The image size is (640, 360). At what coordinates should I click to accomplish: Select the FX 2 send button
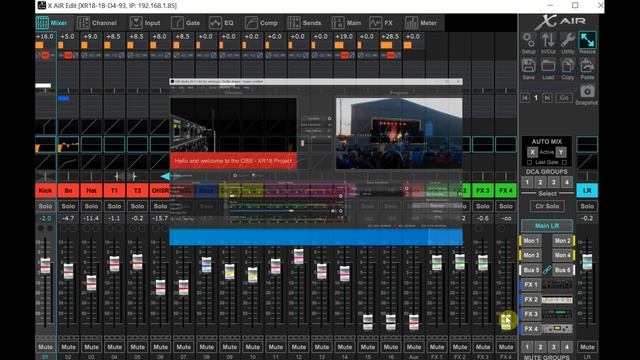531,300
